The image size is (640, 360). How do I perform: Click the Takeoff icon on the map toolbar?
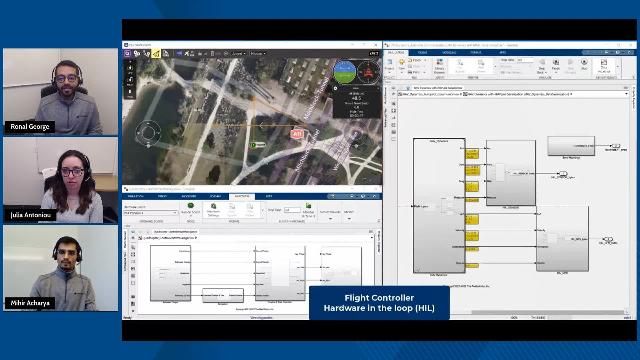pyautogui.click(x=130, y=67)
